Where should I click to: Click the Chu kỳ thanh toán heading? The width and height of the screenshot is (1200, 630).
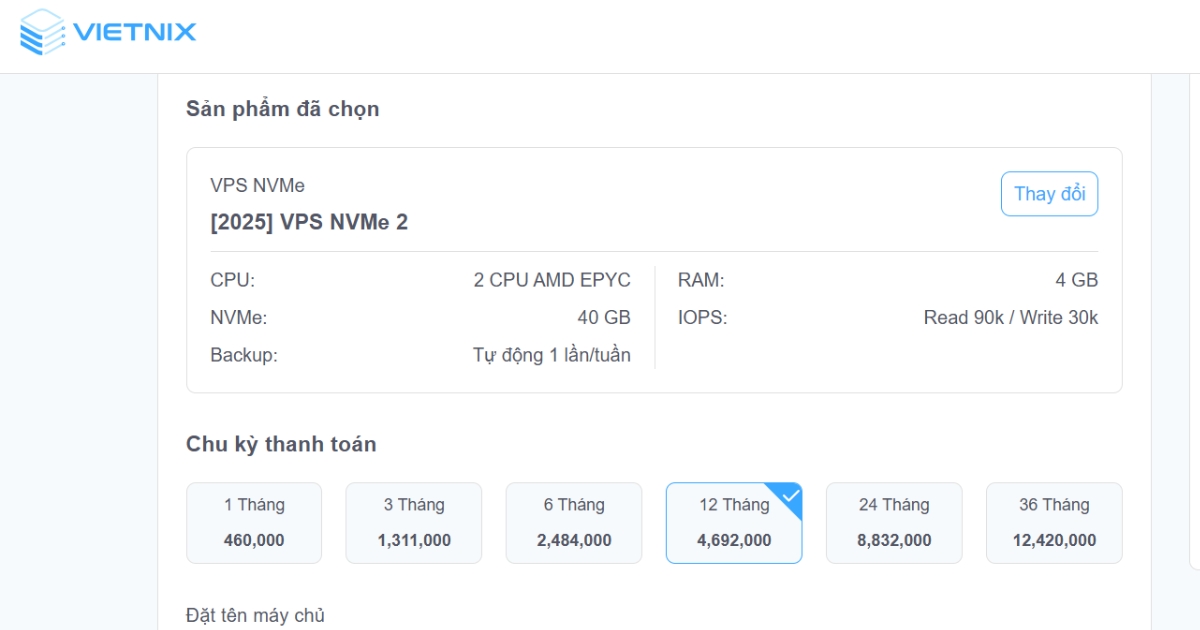click(x=280, y=445)
